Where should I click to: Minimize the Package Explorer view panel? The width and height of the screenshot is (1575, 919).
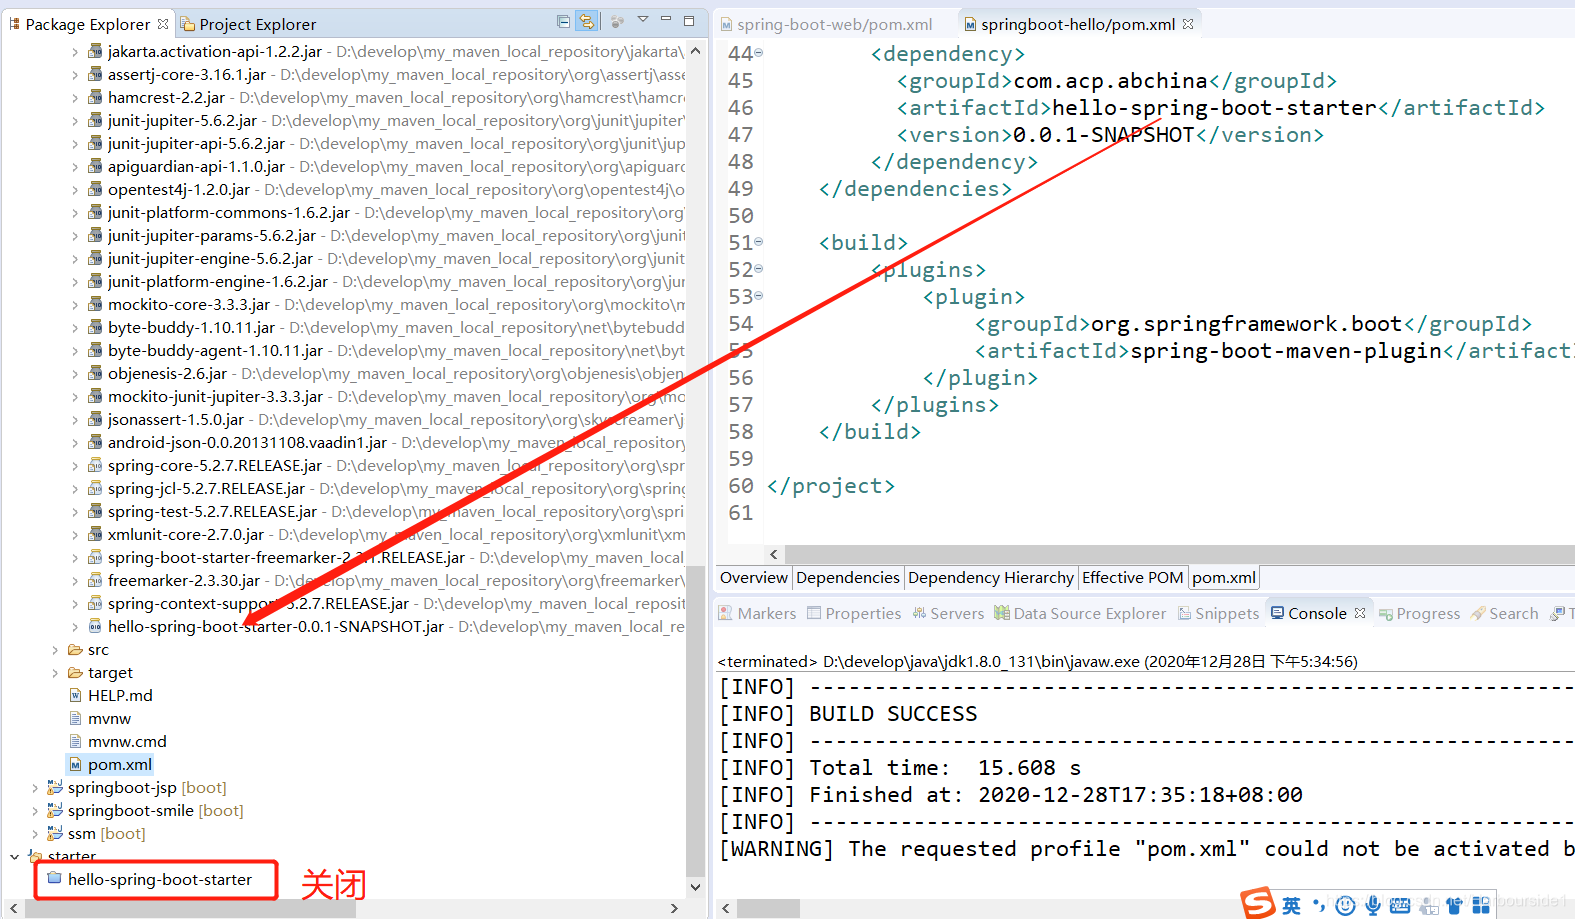click(666, 20)
